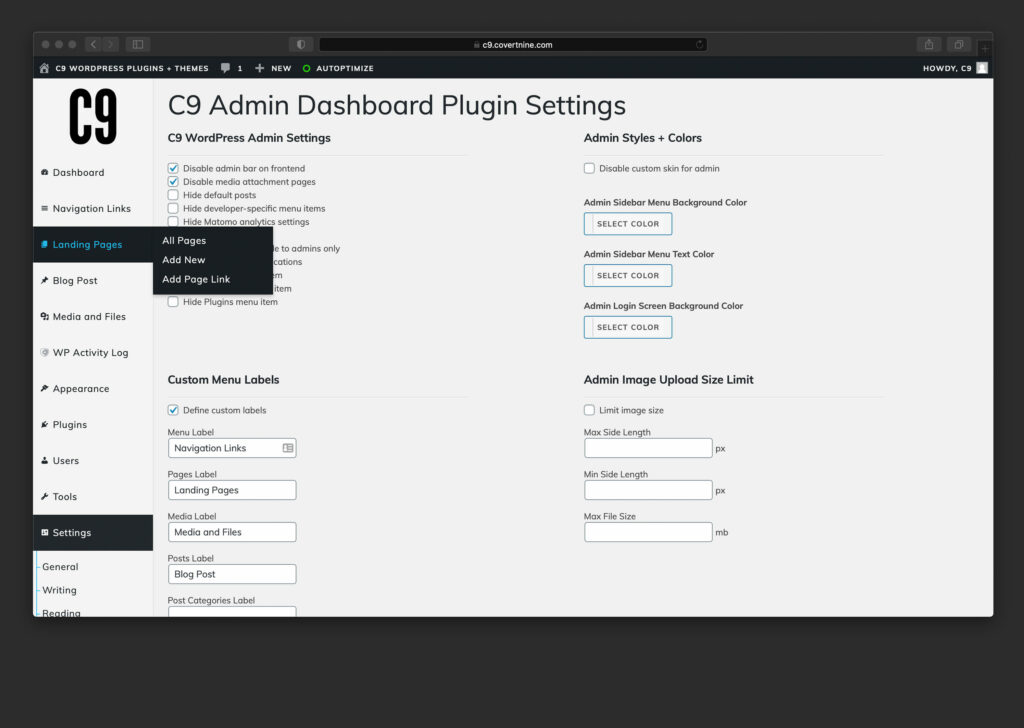Open the General settings link

click(x=60, y=567)
